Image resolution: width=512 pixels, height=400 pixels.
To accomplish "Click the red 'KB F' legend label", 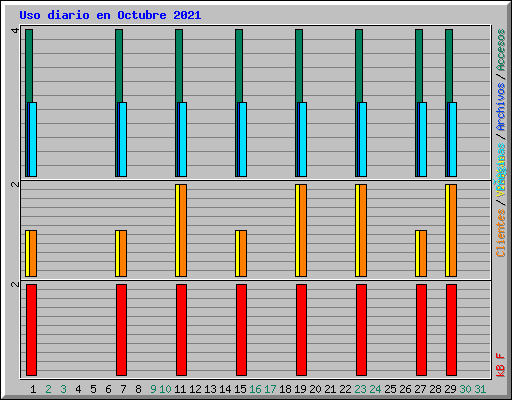I will pyautogui.click(x=501, y=365).
